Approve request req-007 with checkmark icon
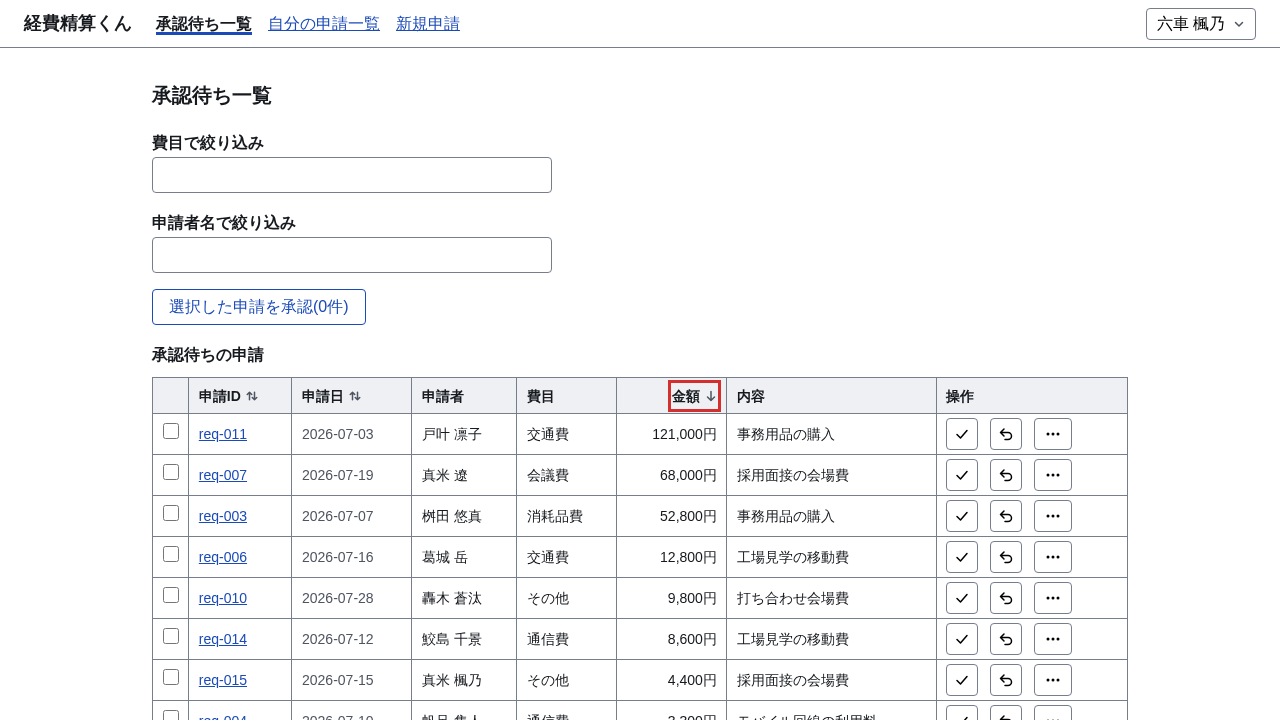This screenshot has width=1280, height=720. click(x=962, y=475)
